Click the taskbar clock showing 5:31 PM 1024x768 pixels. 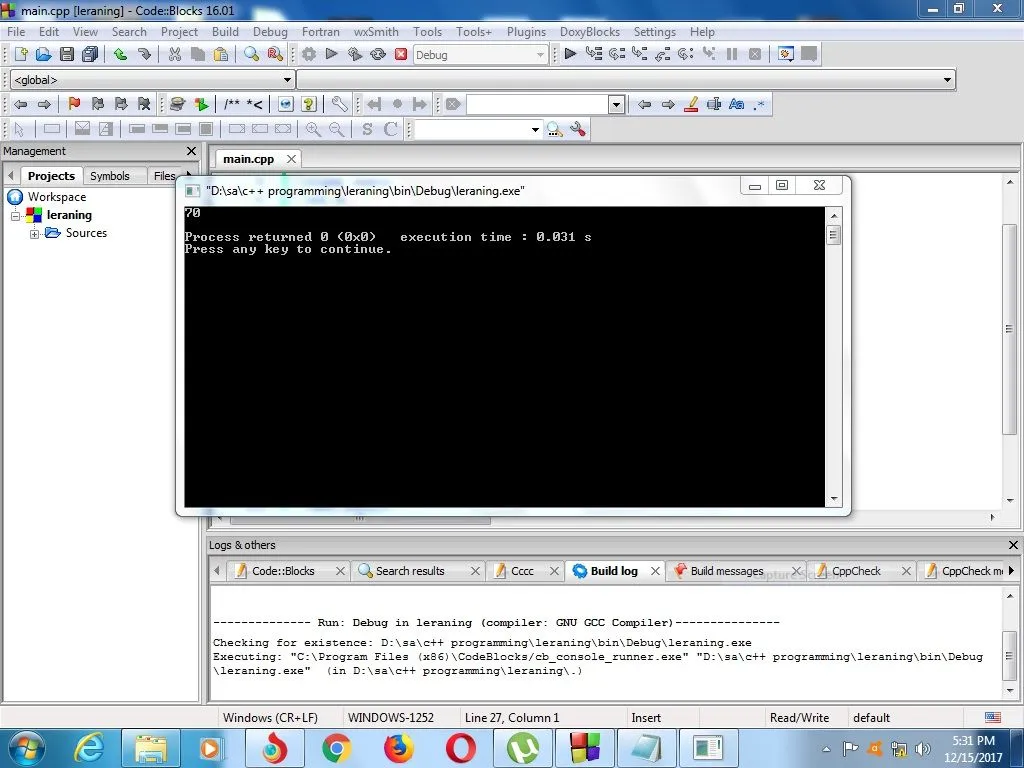[x=973, y=749]
